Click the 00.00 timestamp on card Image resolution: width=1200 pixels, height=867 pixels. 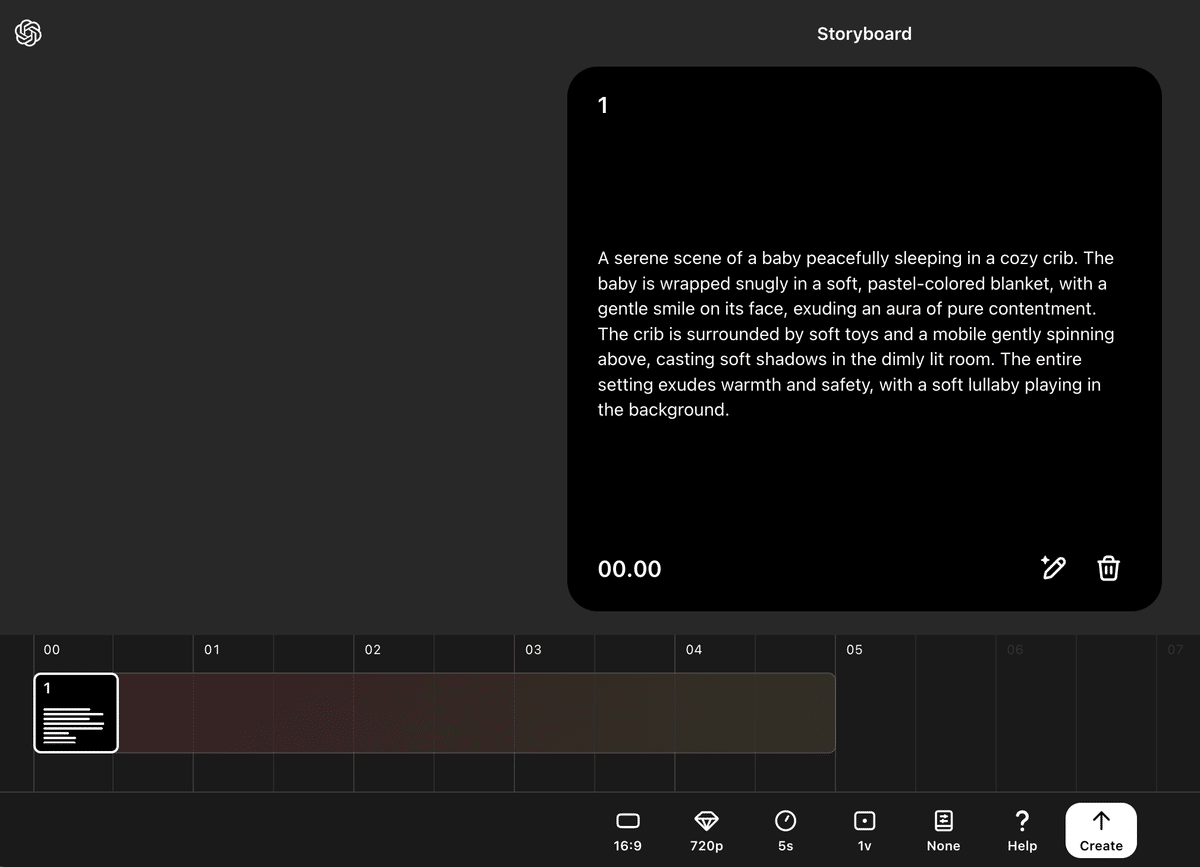pos(629,569)
